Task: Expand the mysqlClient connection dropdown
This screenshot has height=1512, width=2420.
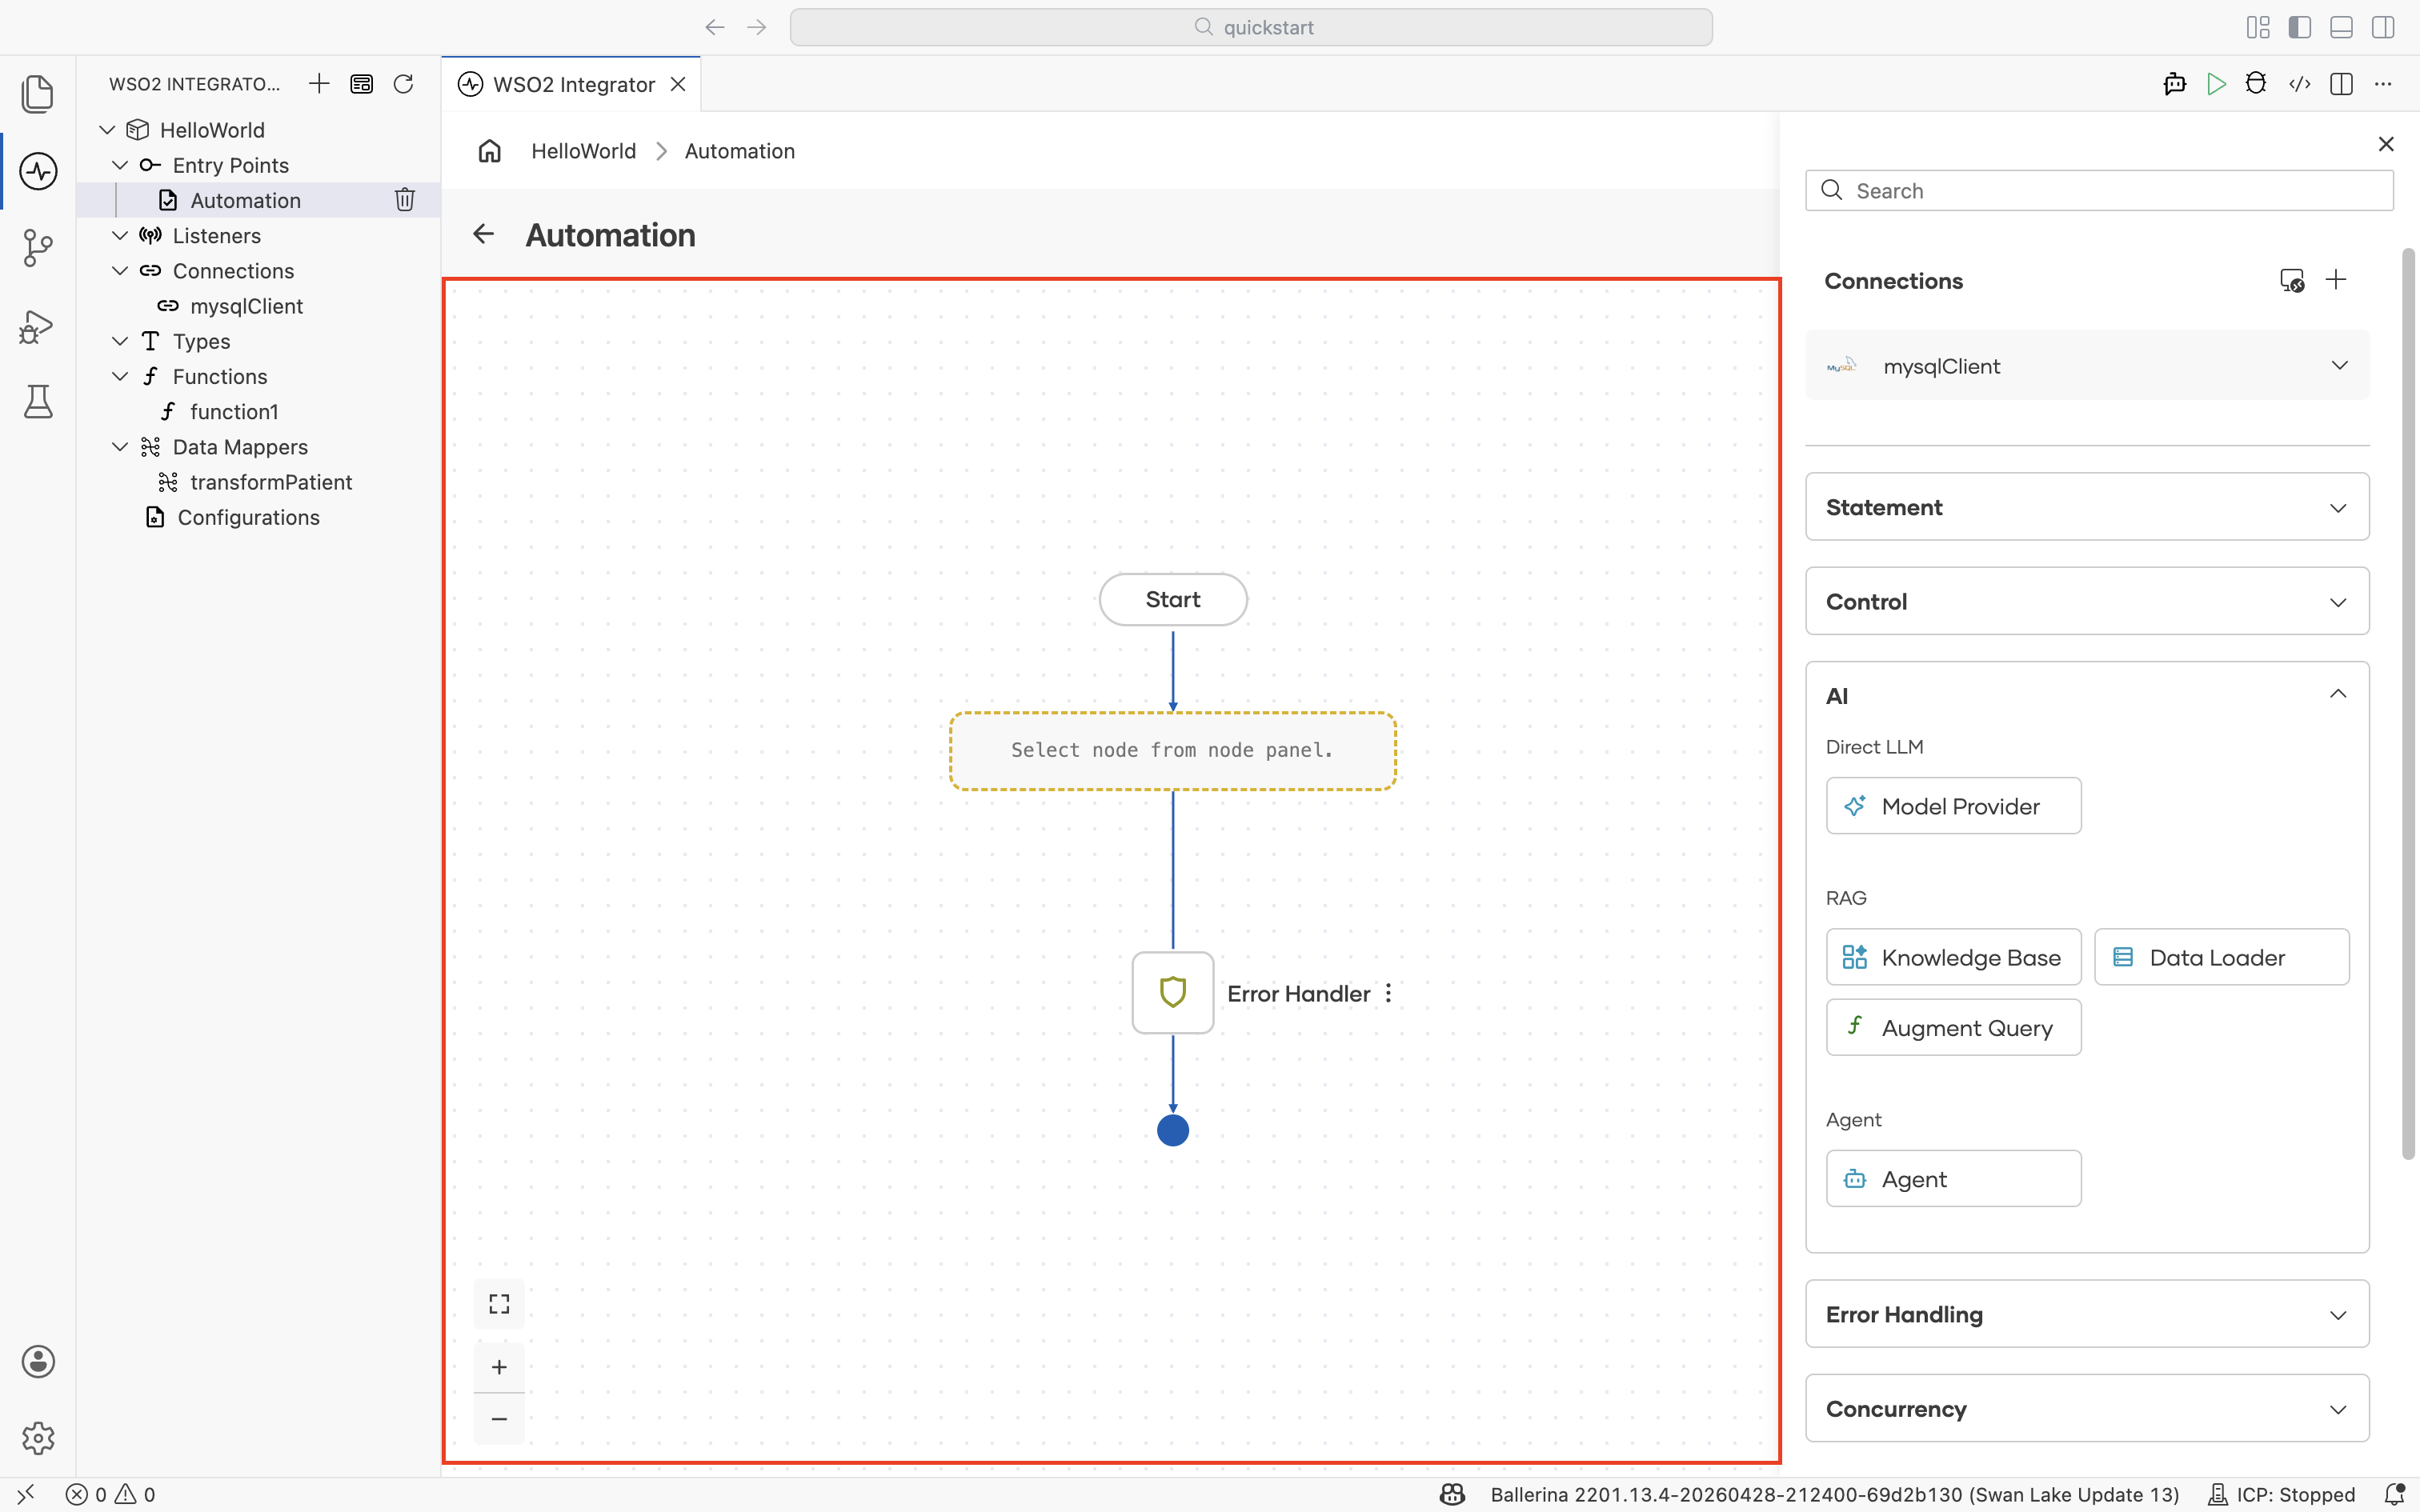Action: pyautogui.click(x=2339, y=365)
